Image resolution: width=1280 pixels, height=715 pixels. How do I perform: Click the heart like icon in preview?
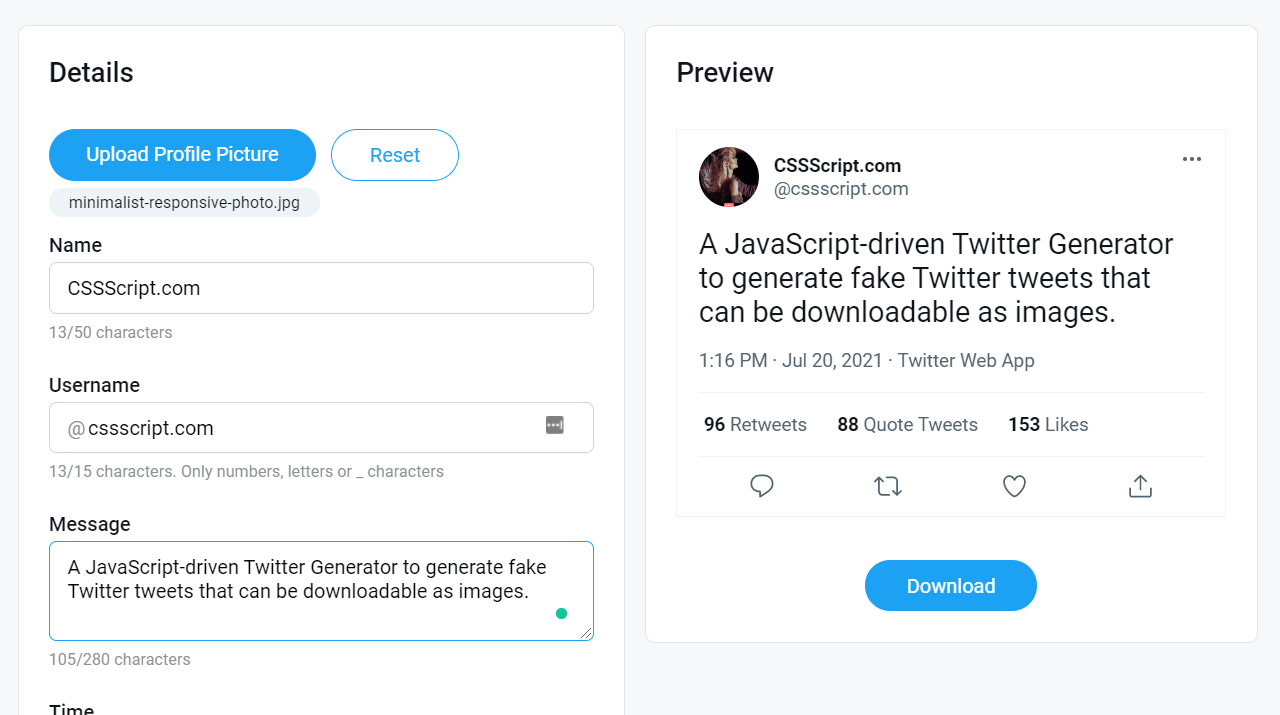1014,486
